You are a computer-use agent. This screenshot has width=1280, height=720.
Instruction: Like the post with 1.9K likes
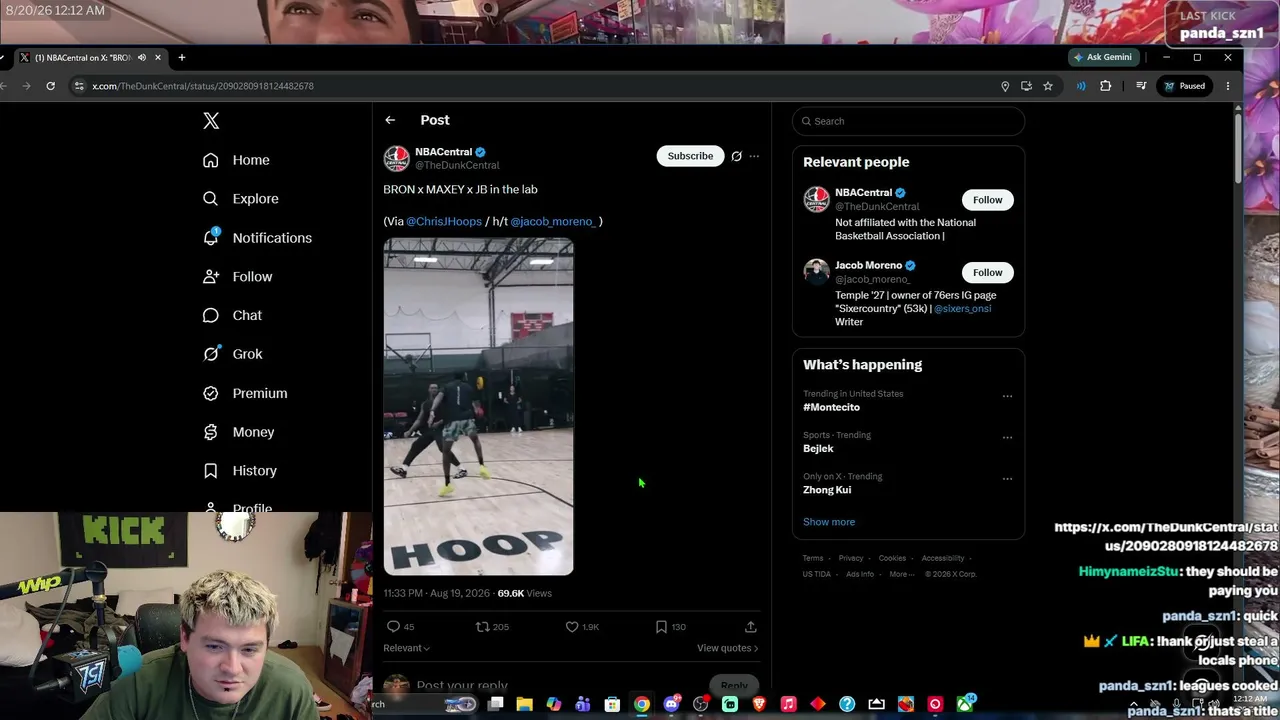tap(572, 627)
